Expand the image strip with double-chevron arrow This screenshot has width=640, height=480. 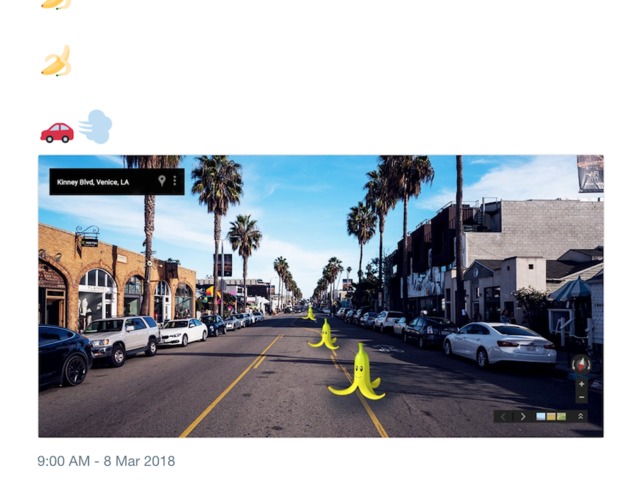[580, 416]
